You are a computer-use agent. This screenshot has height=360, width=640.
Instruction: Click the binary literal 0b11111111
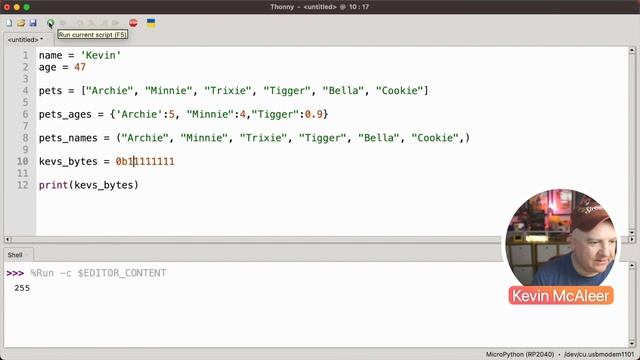[145, 162]
